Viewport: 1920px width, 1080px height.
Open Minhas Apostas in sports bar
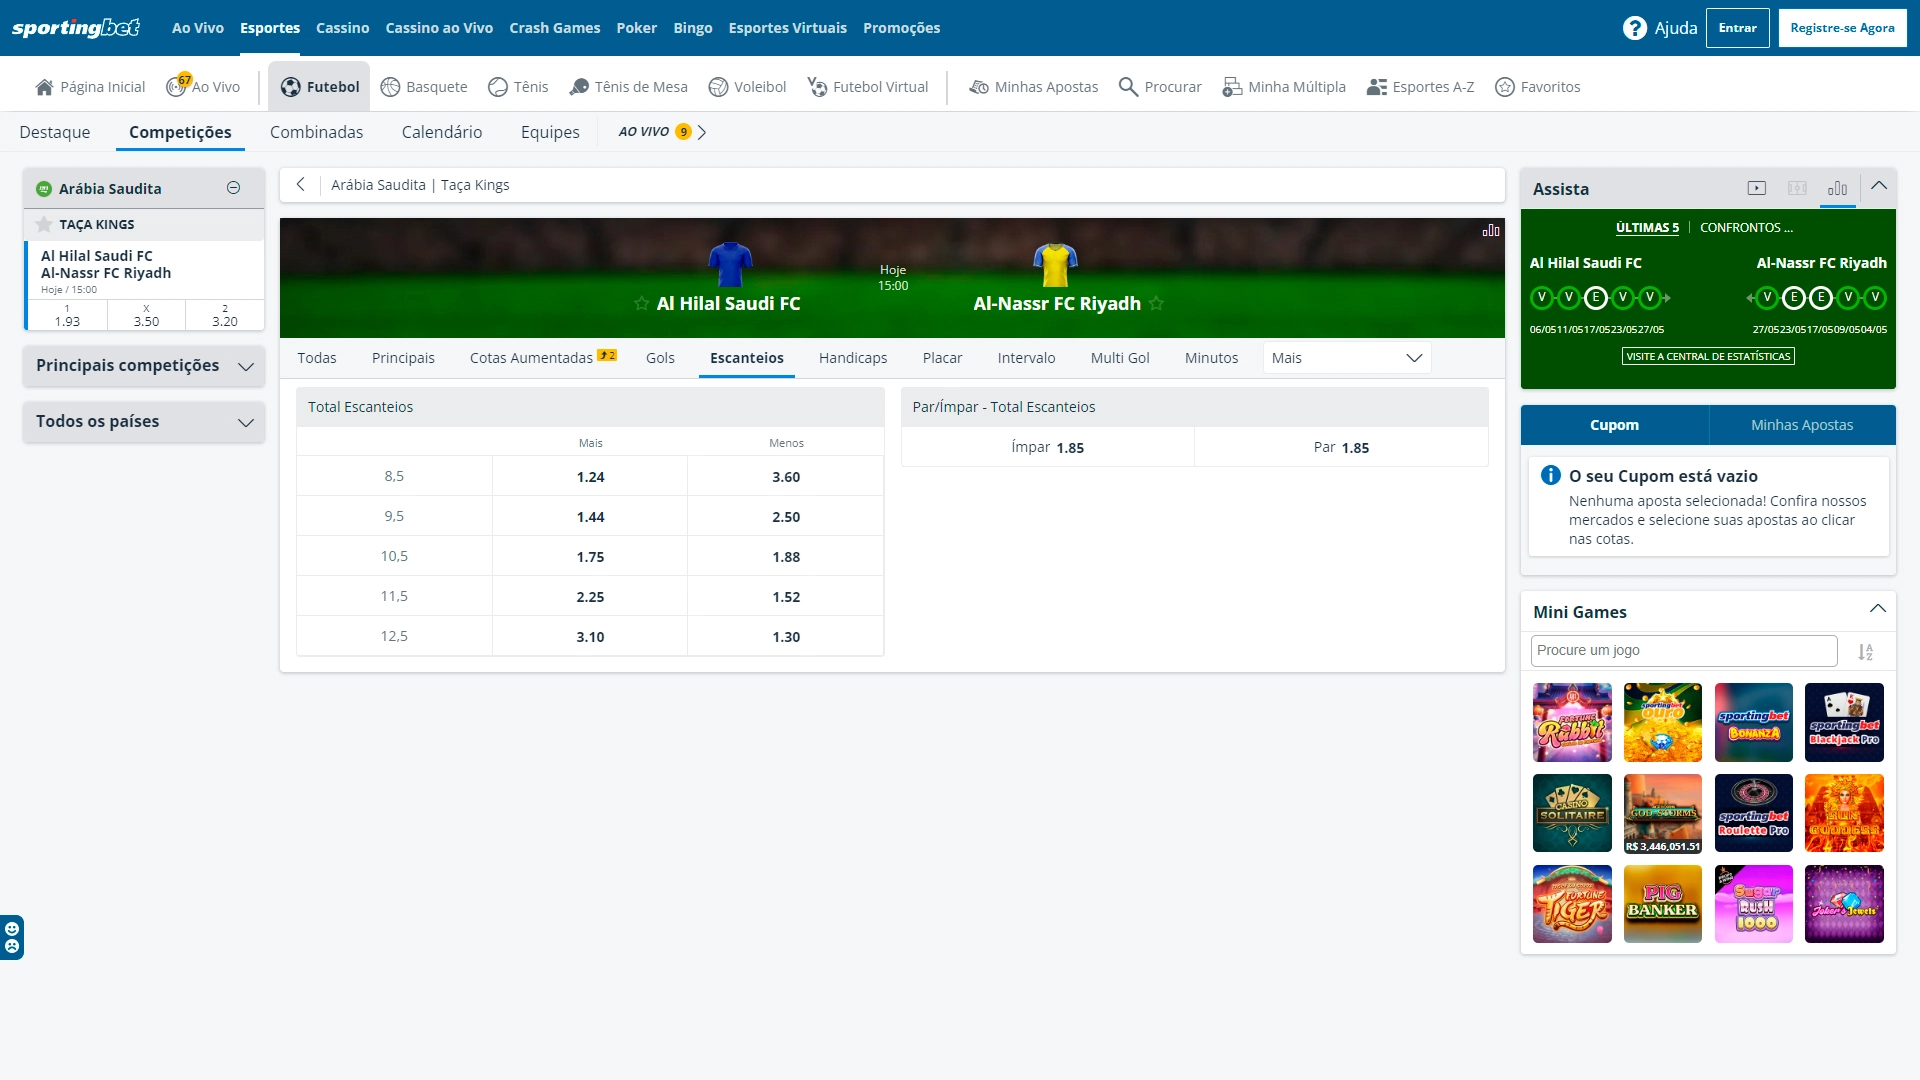pyautogui.click(x=1033, y=87)
